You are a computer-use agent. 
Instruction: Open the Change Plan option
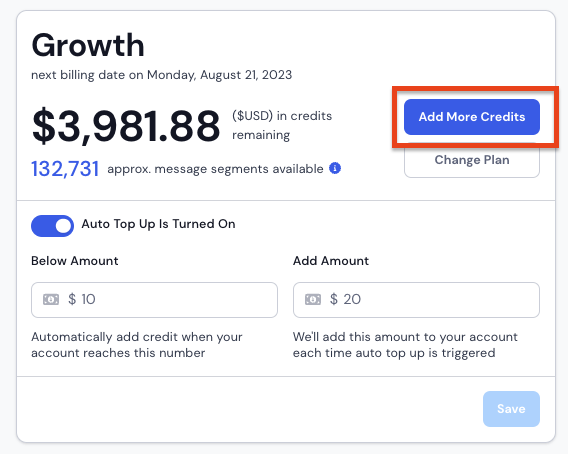point(472,160)
